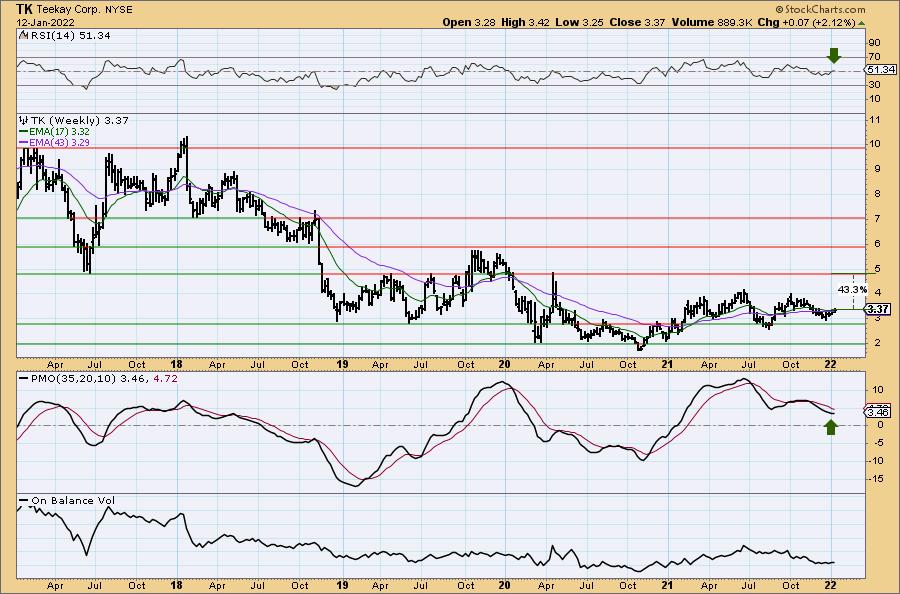This screenshot has height=594, width=900.
Task: Click the High 3.42 value
Action: point(525,22)
